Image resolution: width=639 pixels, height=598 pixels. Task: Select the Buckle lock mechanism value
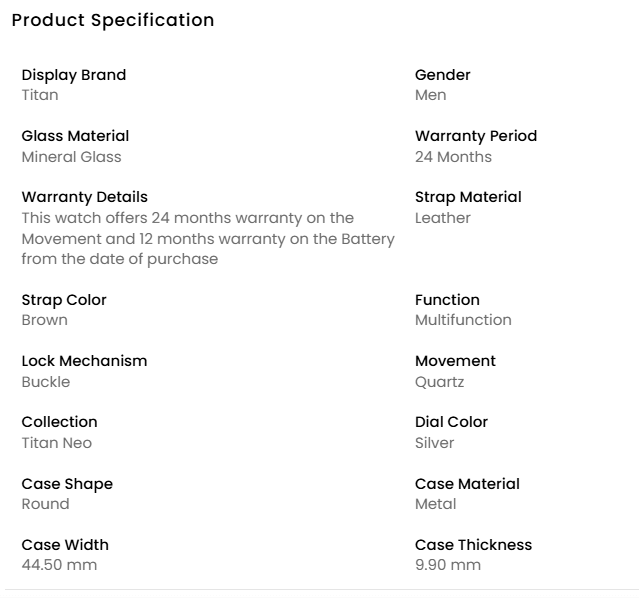coord(46,382)
